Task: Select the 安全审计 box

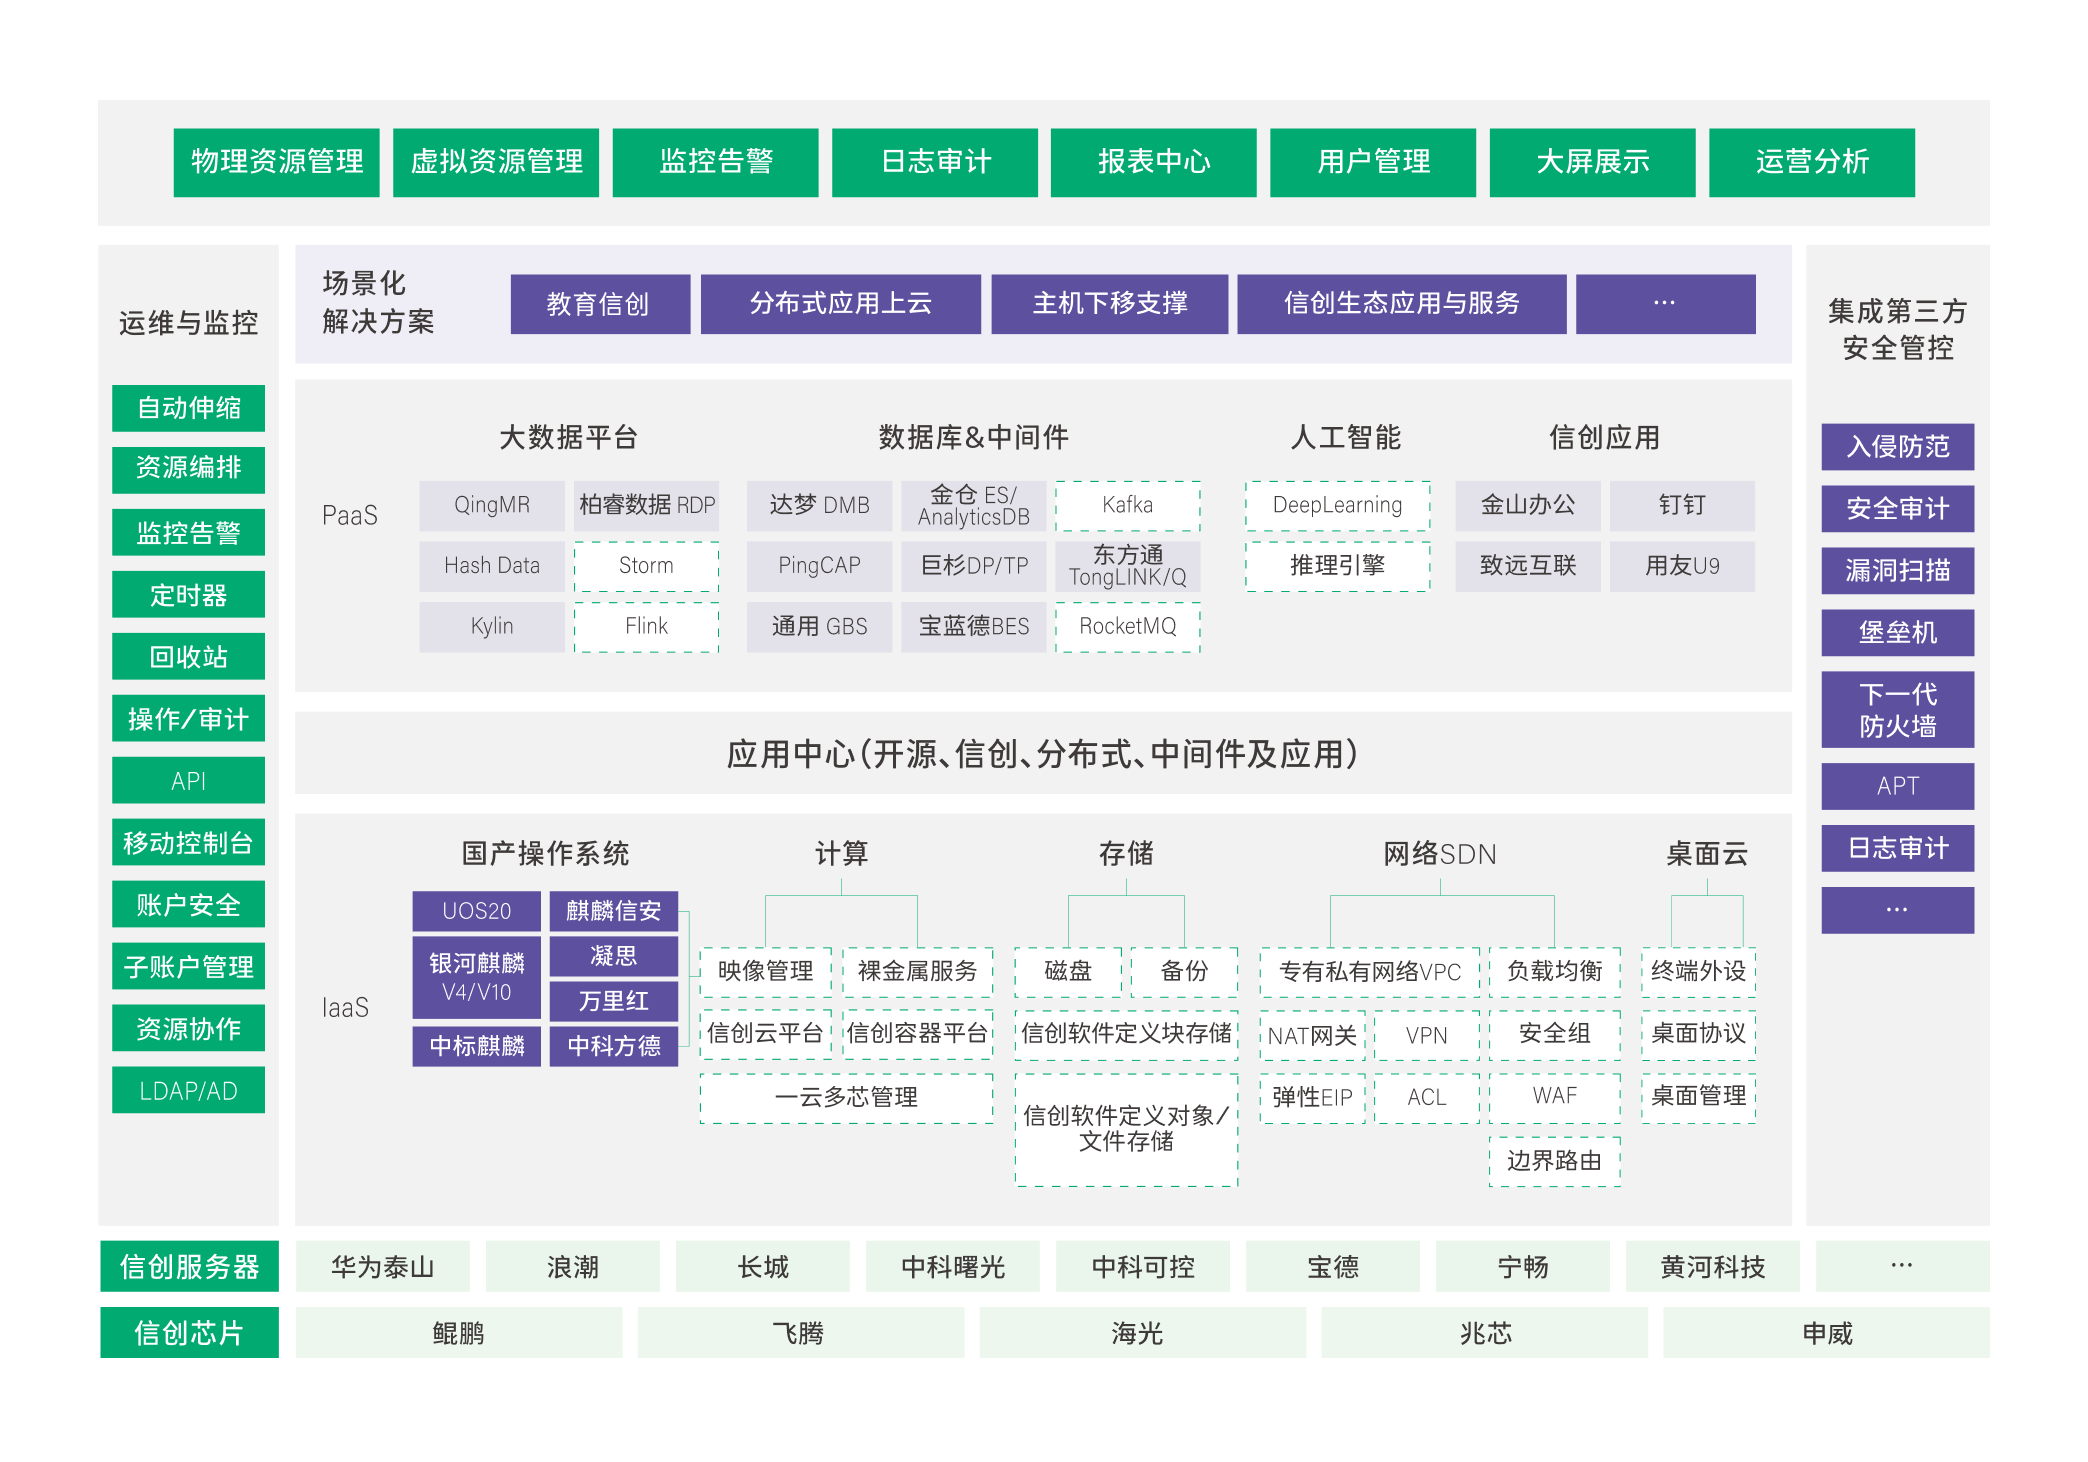Action: pyautogui.click(x=1898, y=508)
